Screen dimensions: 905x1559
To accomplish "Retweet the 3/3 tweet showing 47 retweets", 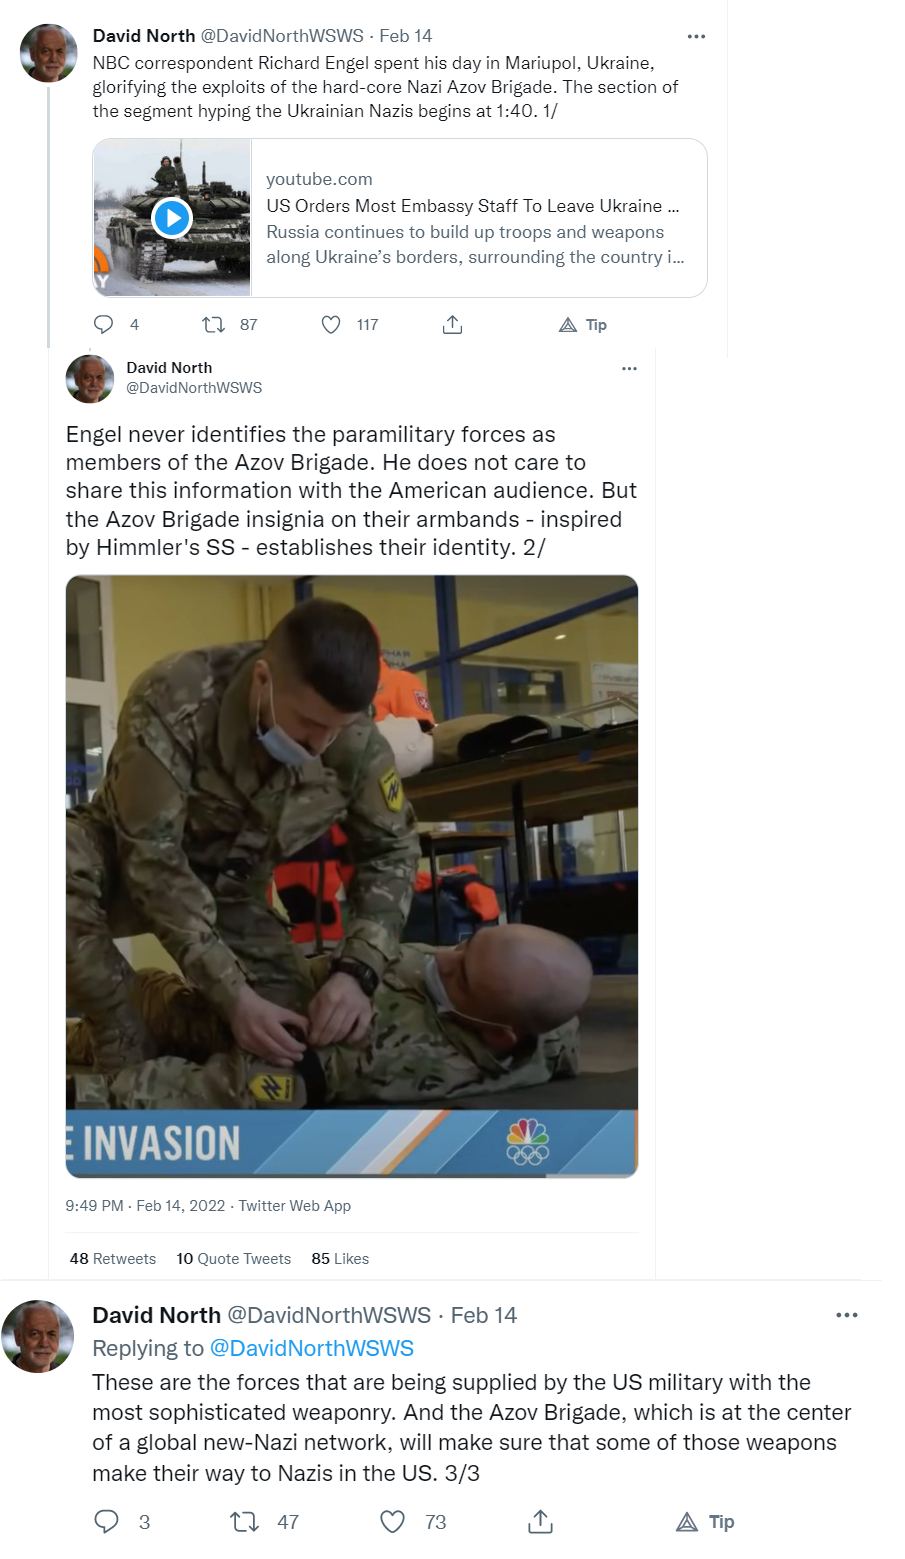I will click(244, 1522).
